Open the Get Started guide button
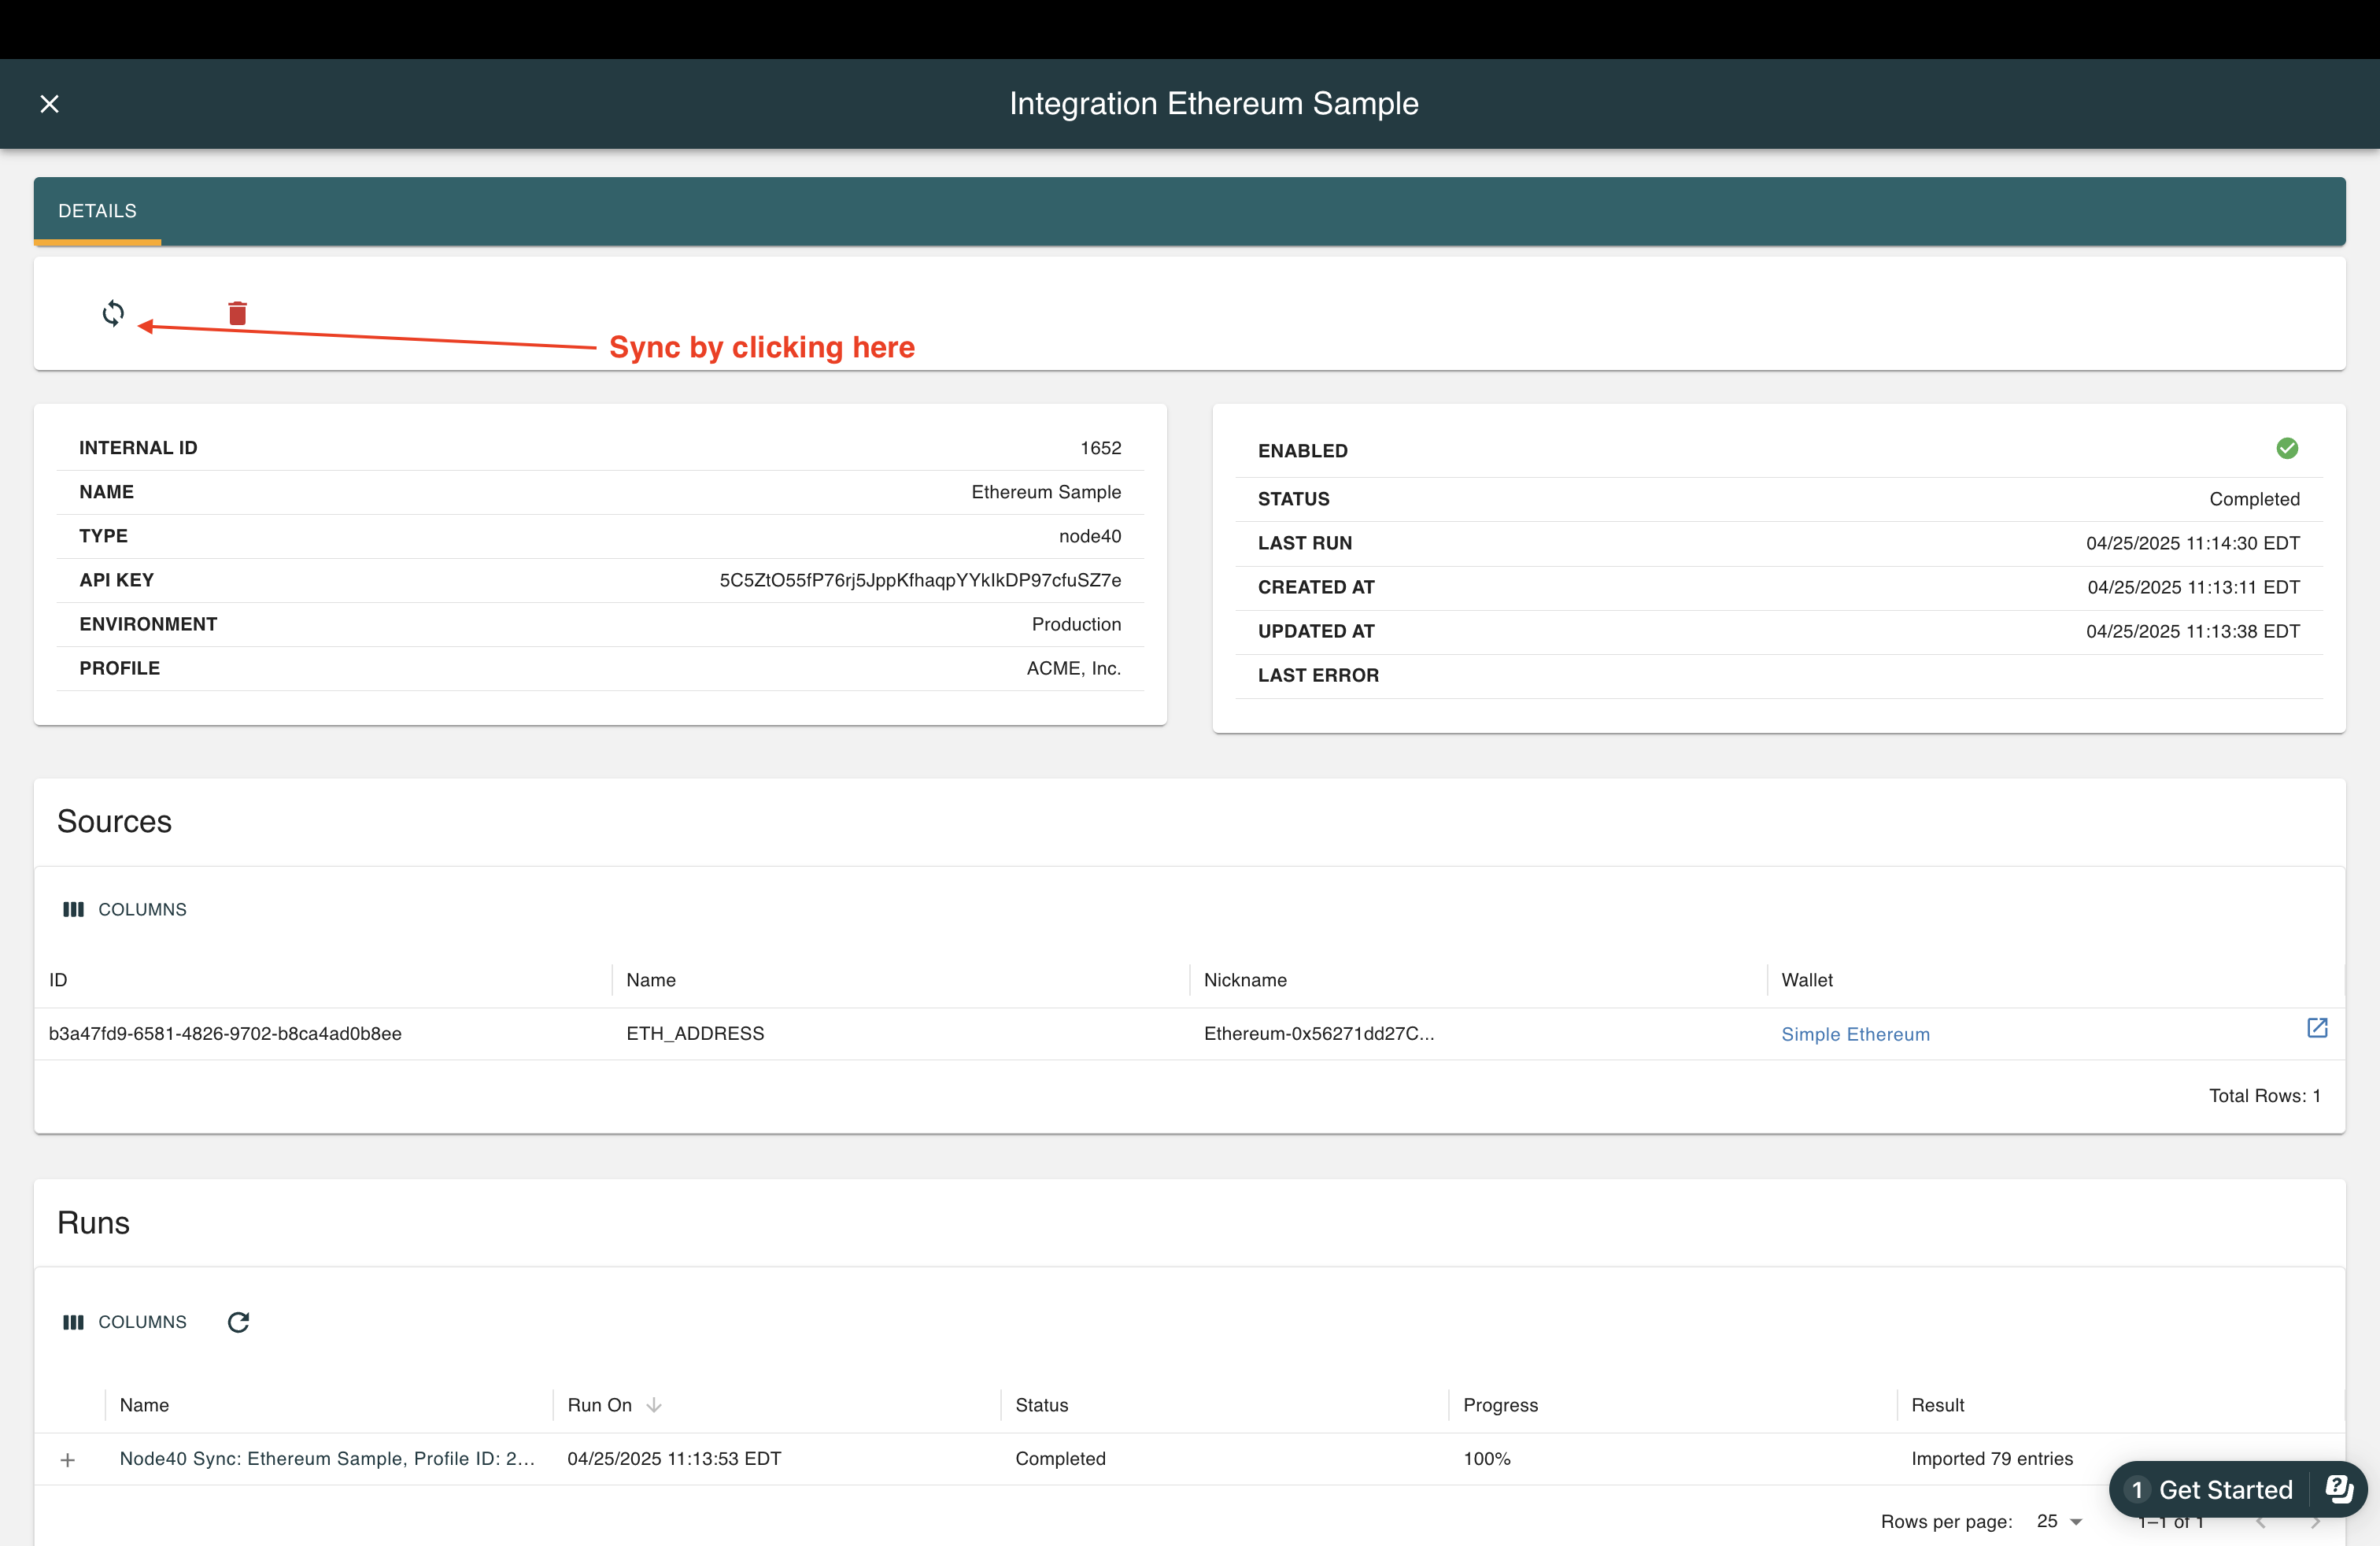Screen dimensions: 2380x1546 (2208, 1490)
